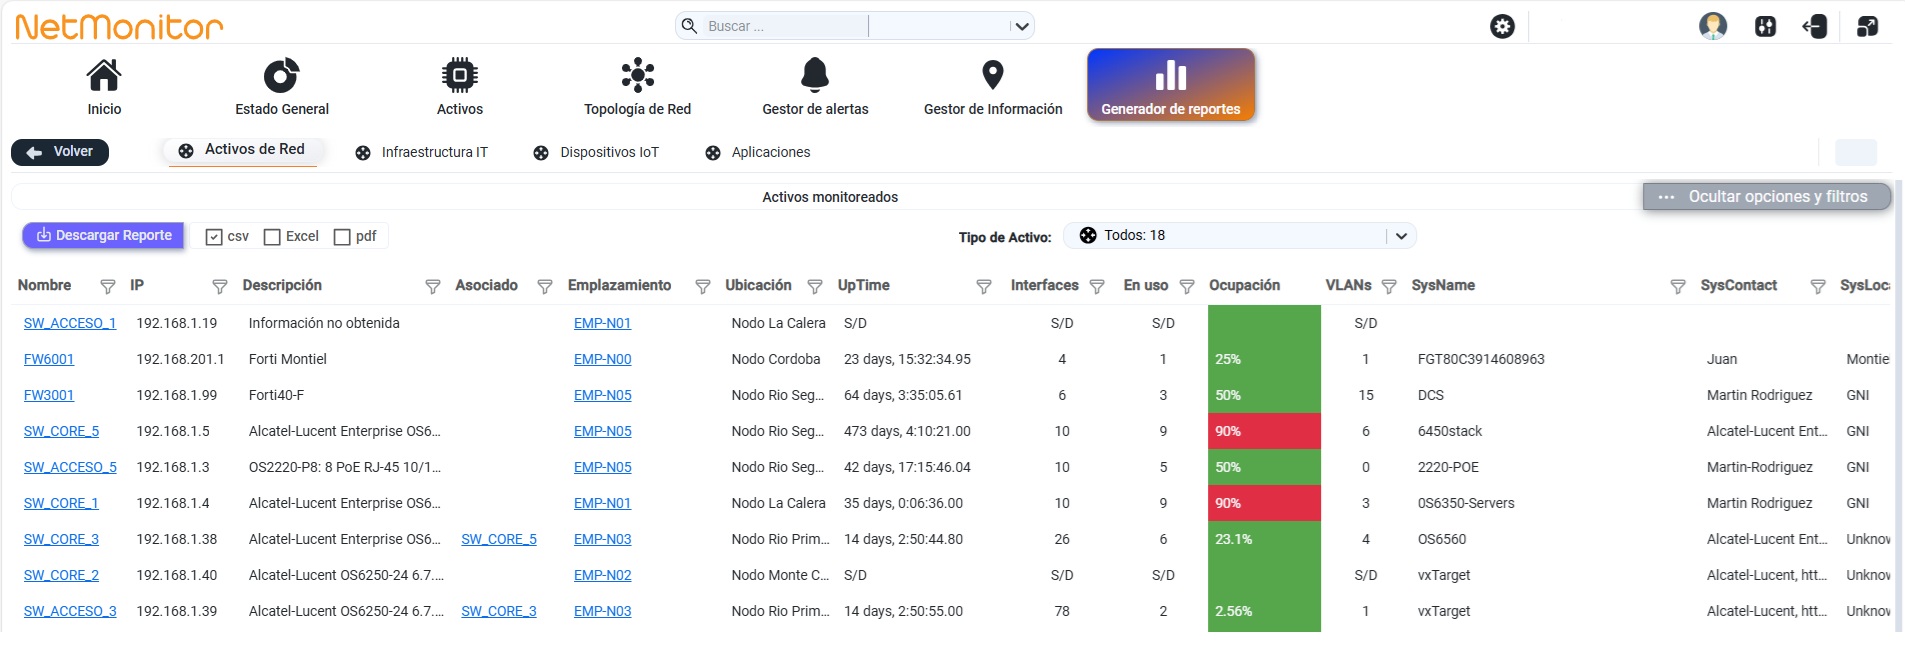Uncheck the csv format checkbox
The height and width of the screenshot is (648, 1905).
[213, 237]
